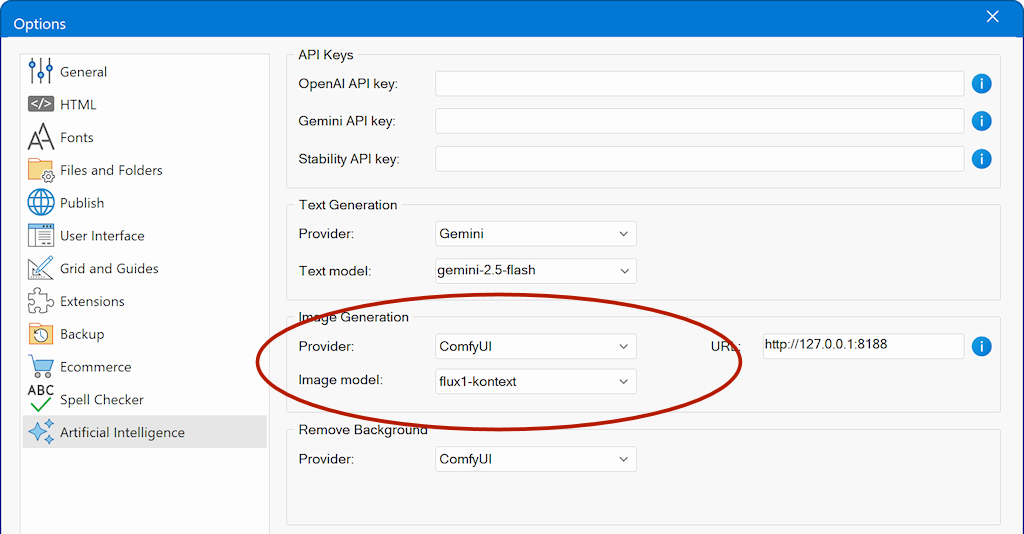Image resolution: width=1024 pixels, height=534 pixels.
Task: Click the OpenAI API key input field
Action: (699, 84)
